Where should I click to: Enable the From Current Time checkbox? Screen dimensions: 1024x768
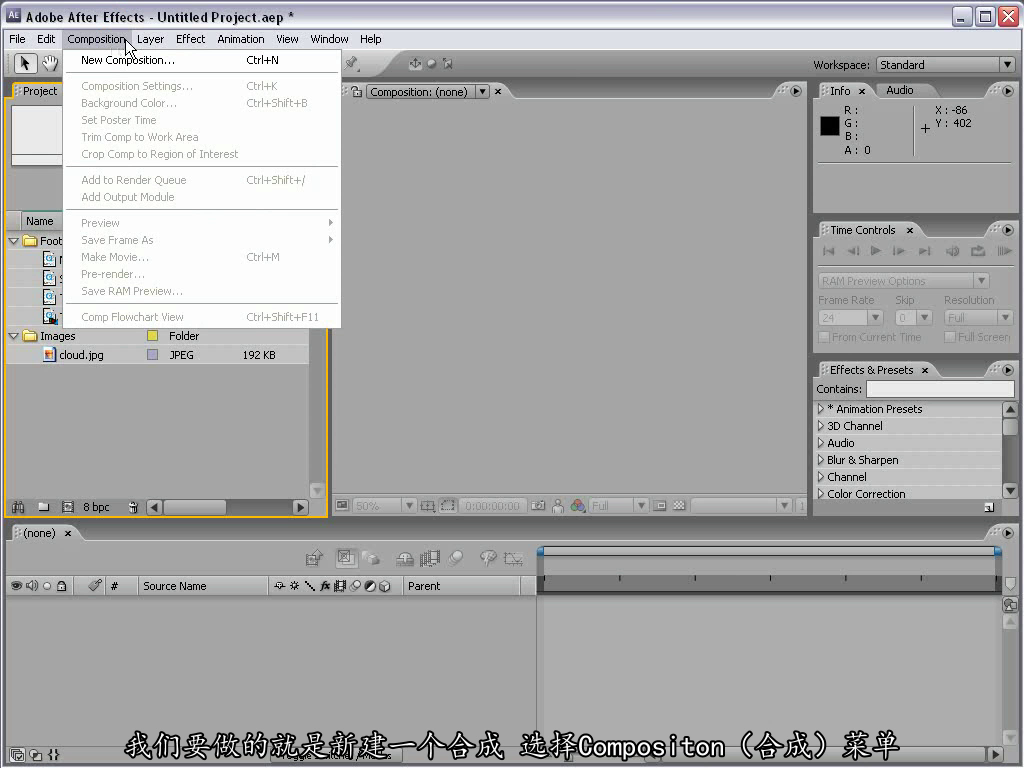(824, 337)
